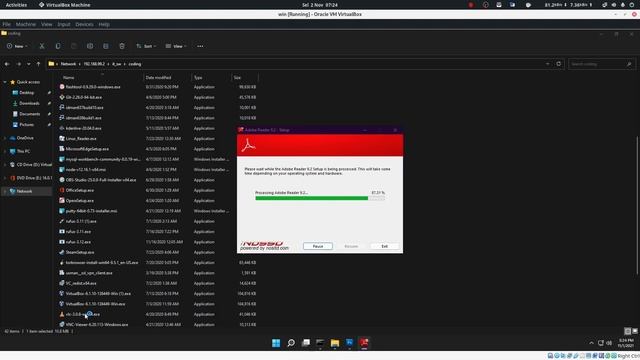Image resolution: width=640 pixels, height=360 pixels.
Task: Open VirtualBox Input menu
Action: [x=64, y=24]
